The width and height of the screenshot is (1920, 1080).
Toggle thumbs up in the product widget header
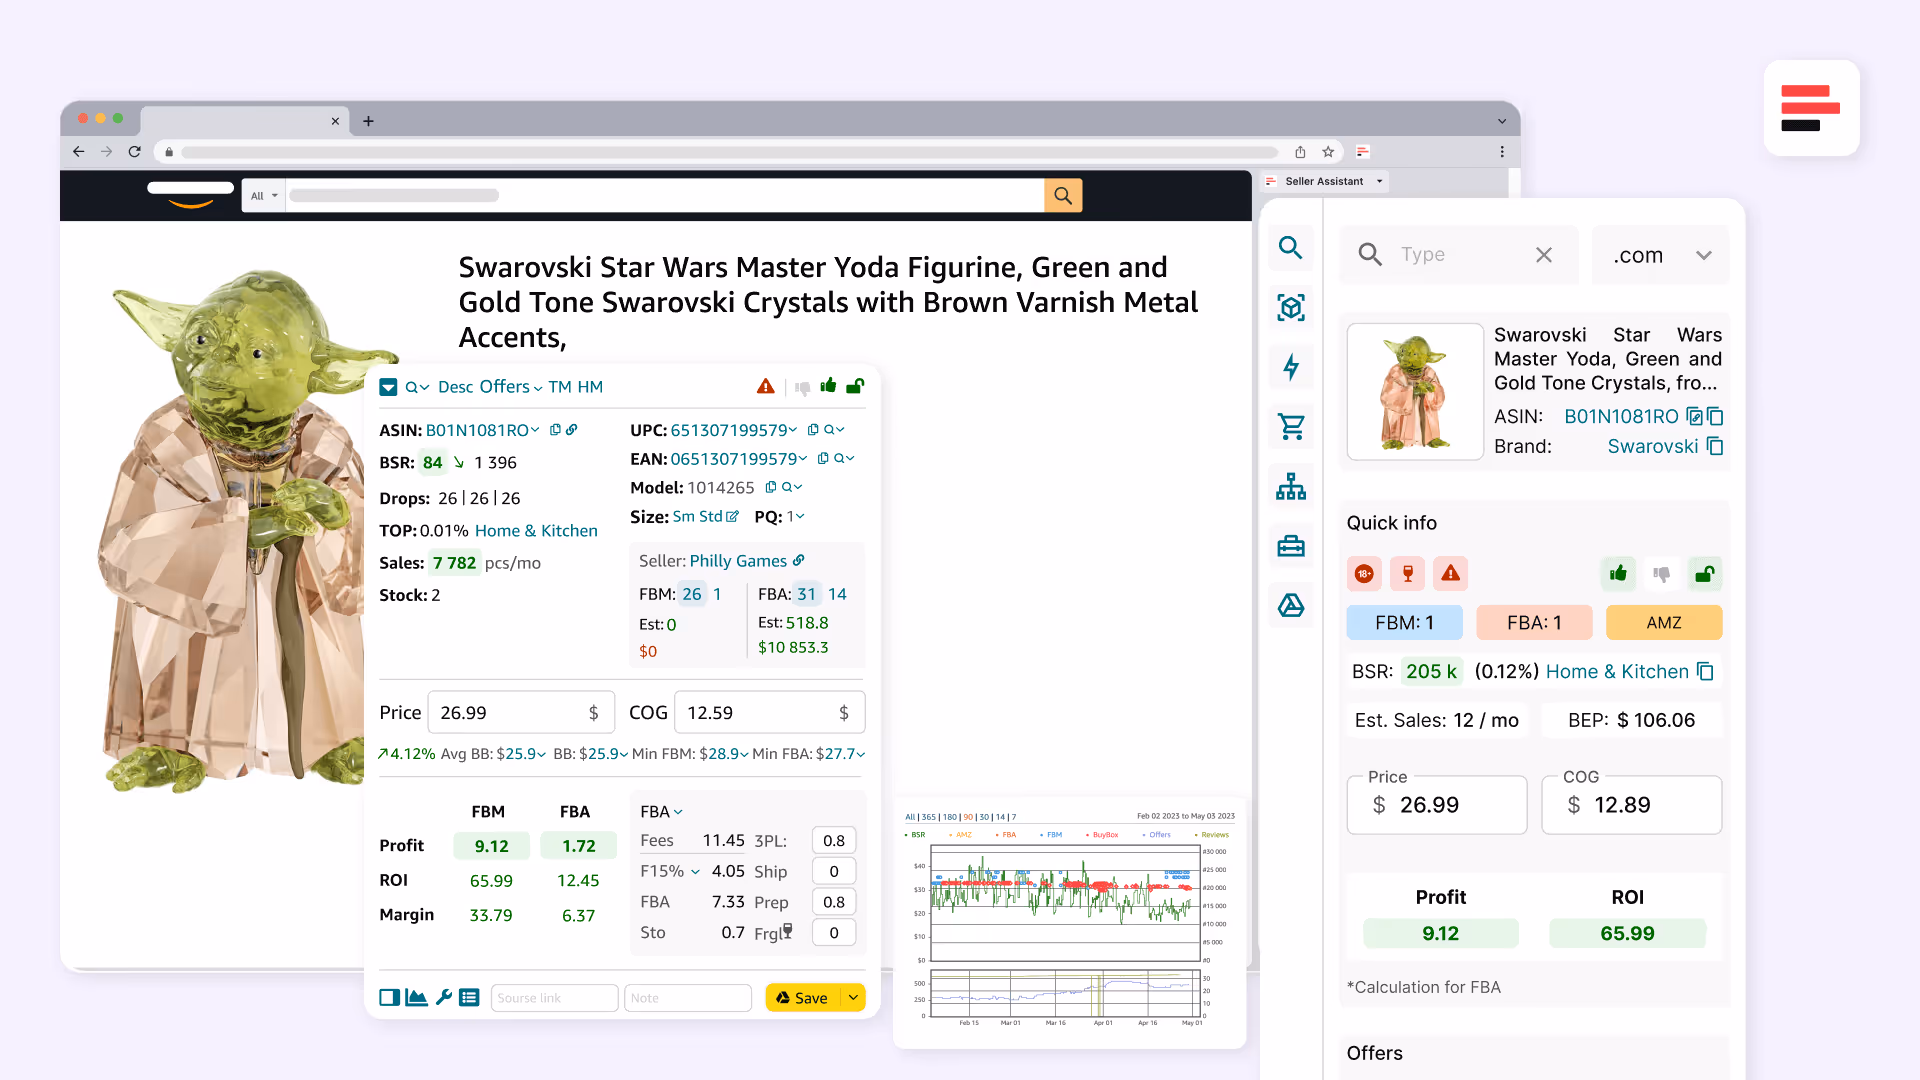(x=828, y=386)
